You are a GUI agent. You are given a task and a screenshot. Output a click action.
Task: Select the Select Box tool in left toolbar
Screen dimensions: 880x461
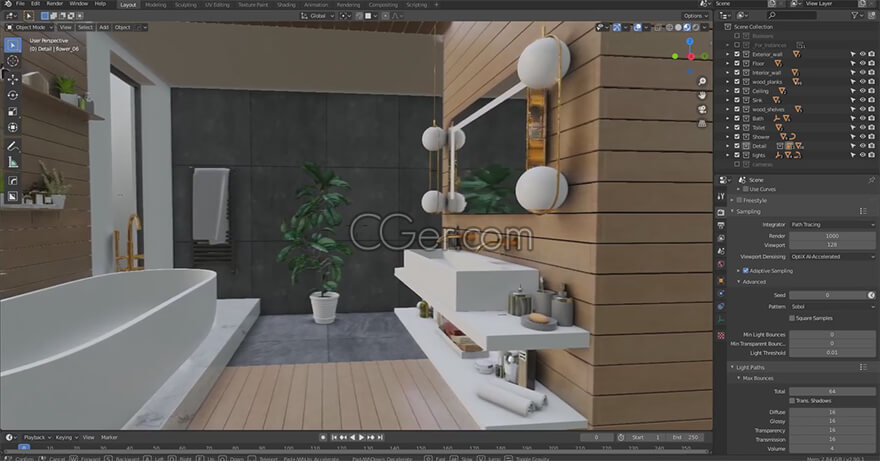[12, 45]
